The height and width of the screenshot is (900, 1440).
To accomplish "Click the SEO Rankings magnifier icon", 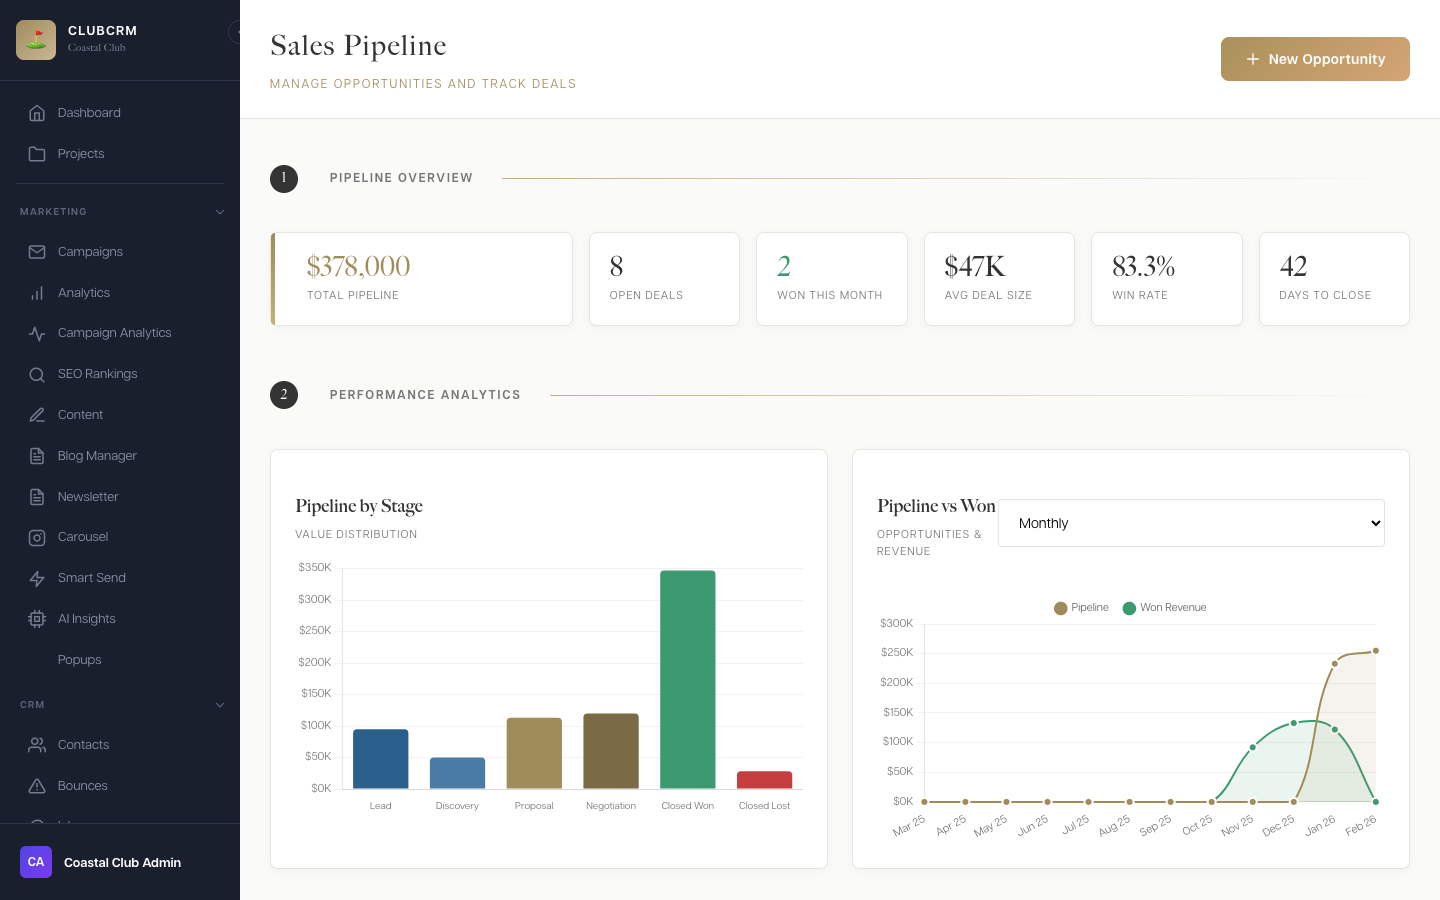I will click(37, 373).
